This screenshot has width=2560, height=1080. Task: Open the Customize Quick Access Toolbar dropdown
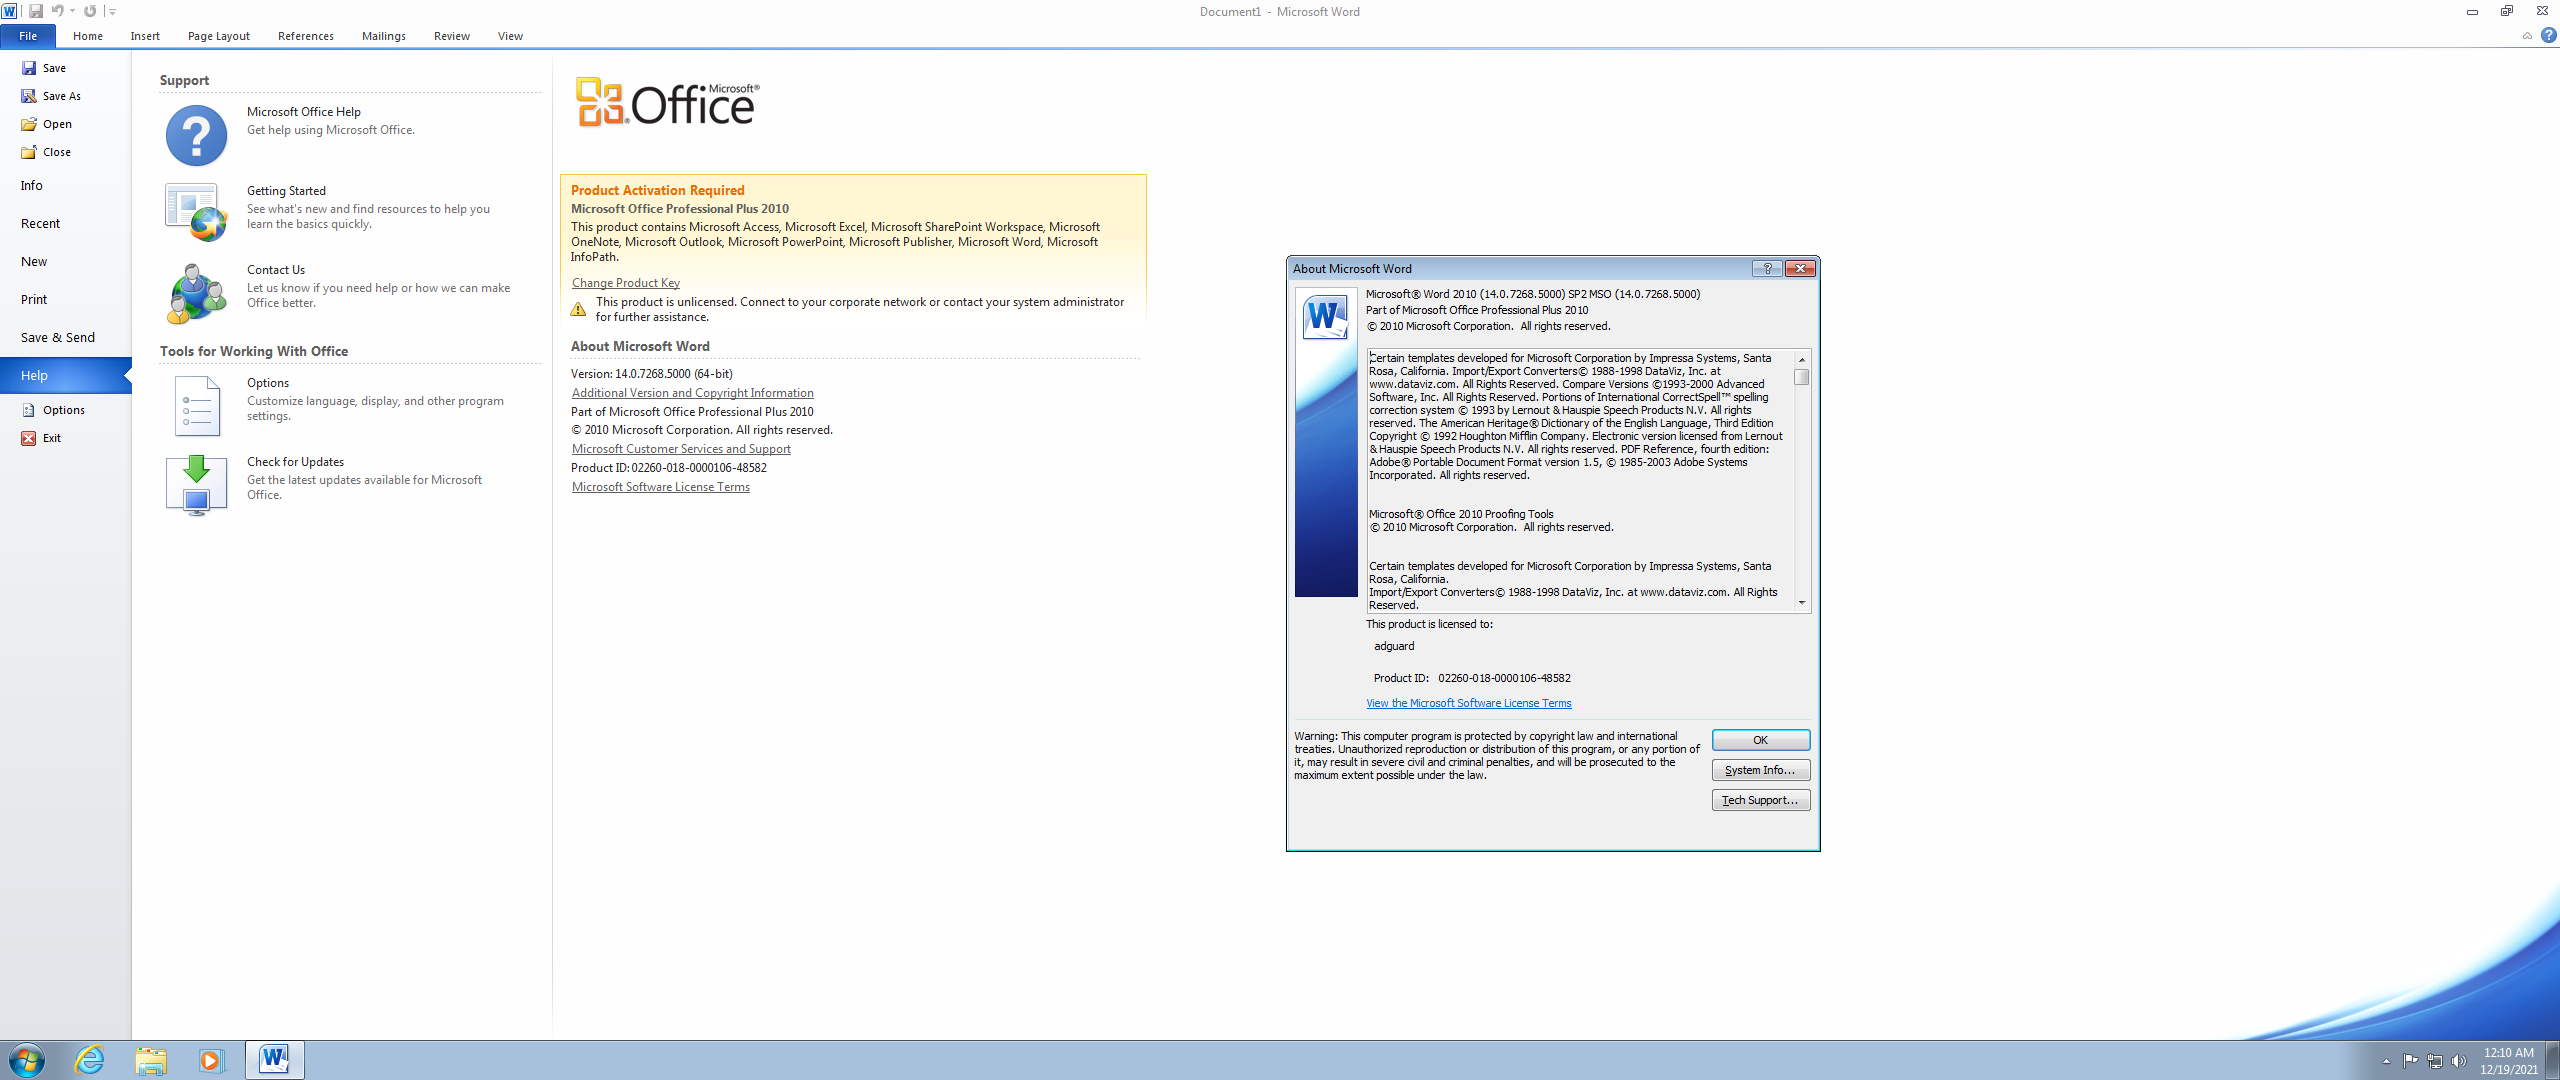click(110, 11)
